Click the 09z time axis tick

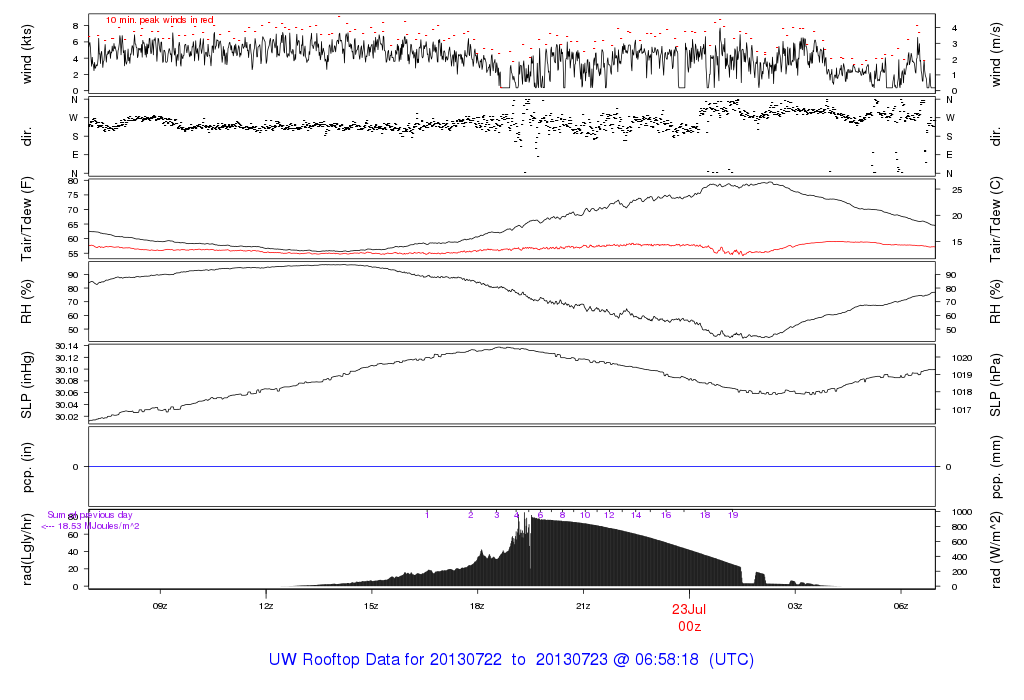tap(159, 606)
